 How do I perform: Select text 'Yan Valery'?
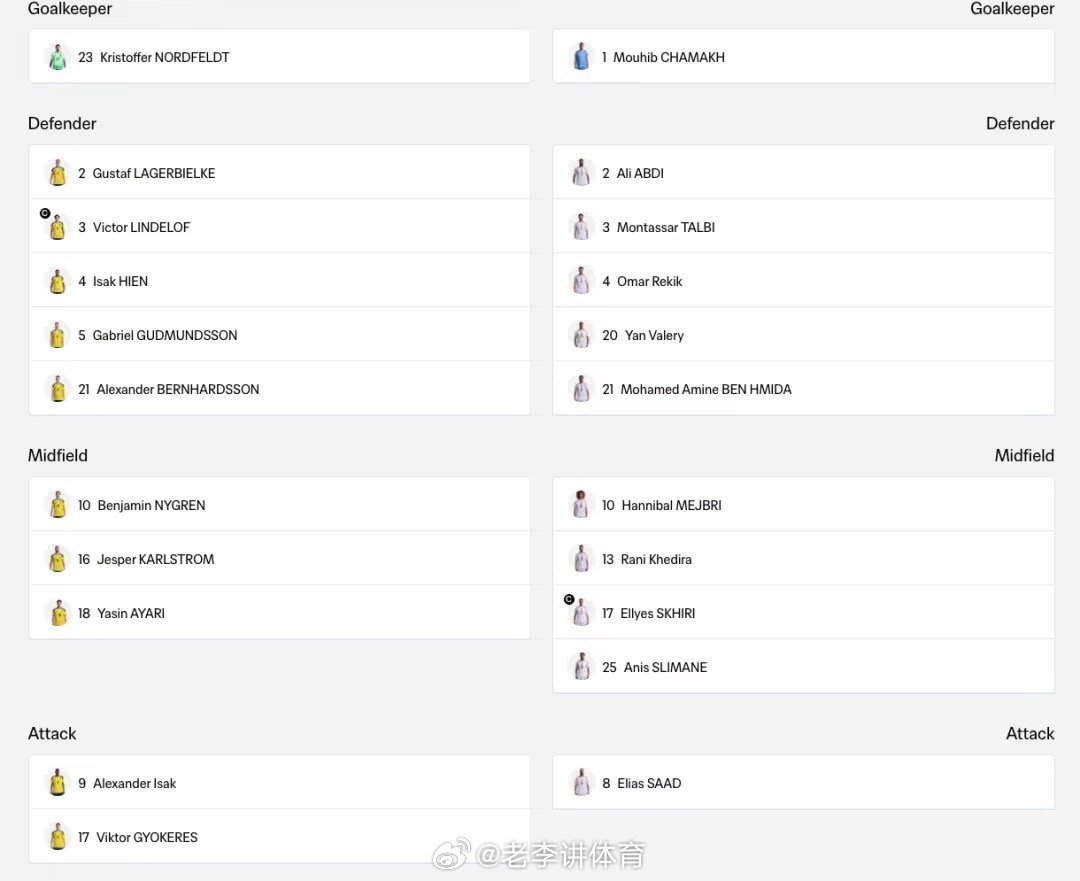[654, 335]
